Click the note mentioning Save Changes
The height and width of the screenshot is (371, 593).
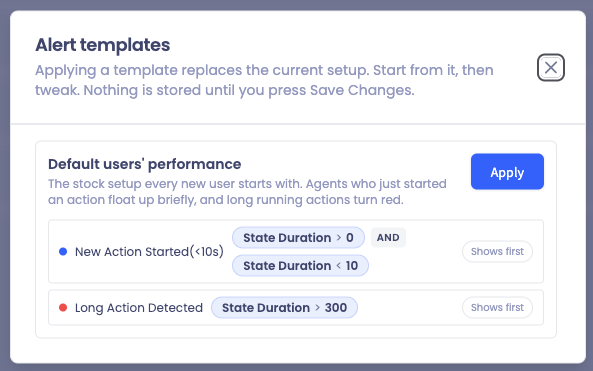(x=264, y=80)
